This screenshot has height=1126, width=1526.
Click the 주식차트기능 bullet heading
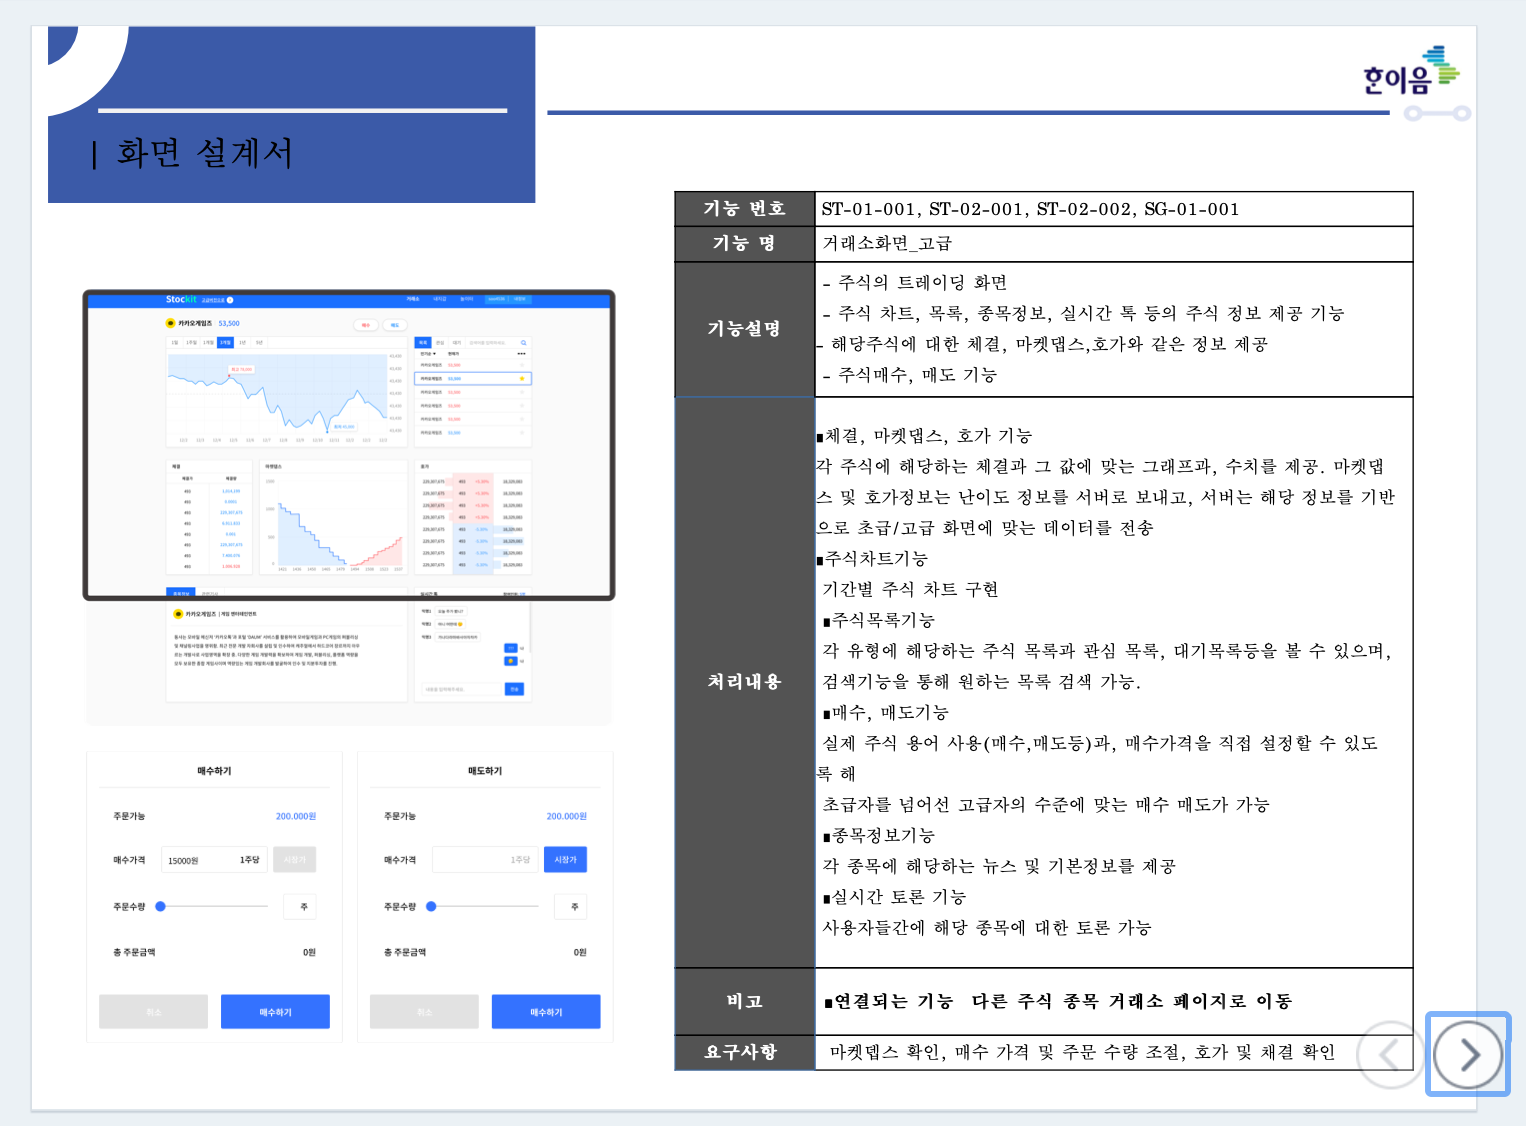coord(873,559)
